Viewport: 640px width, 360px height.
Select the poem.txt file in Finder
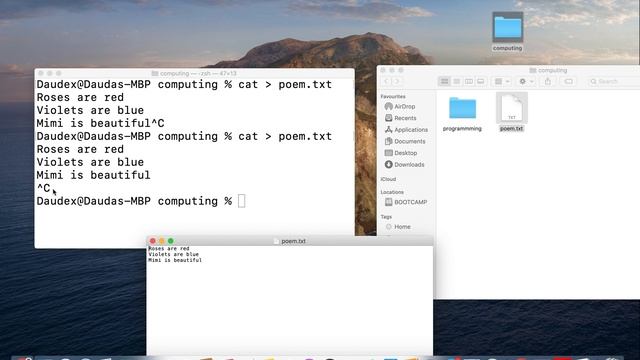click(x=511, y=112)
